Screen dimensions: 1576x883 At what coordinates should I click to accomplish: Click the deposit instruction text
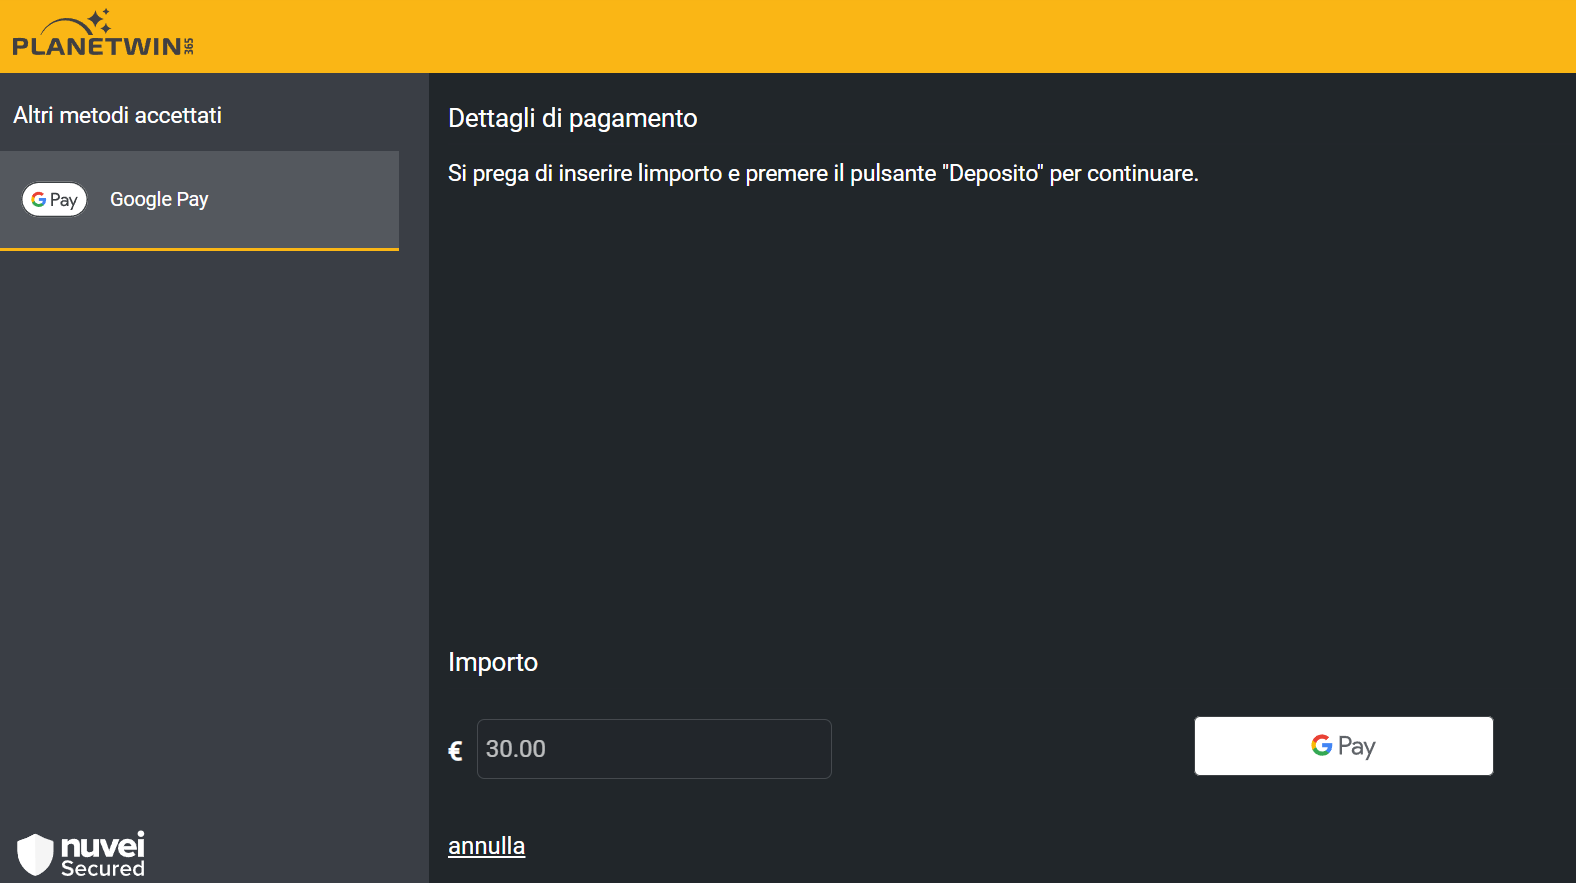(823, 173)
